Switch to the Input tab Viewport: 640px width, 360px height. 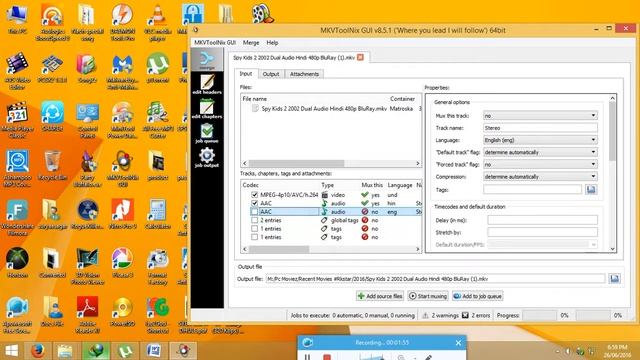coord(246,73)
